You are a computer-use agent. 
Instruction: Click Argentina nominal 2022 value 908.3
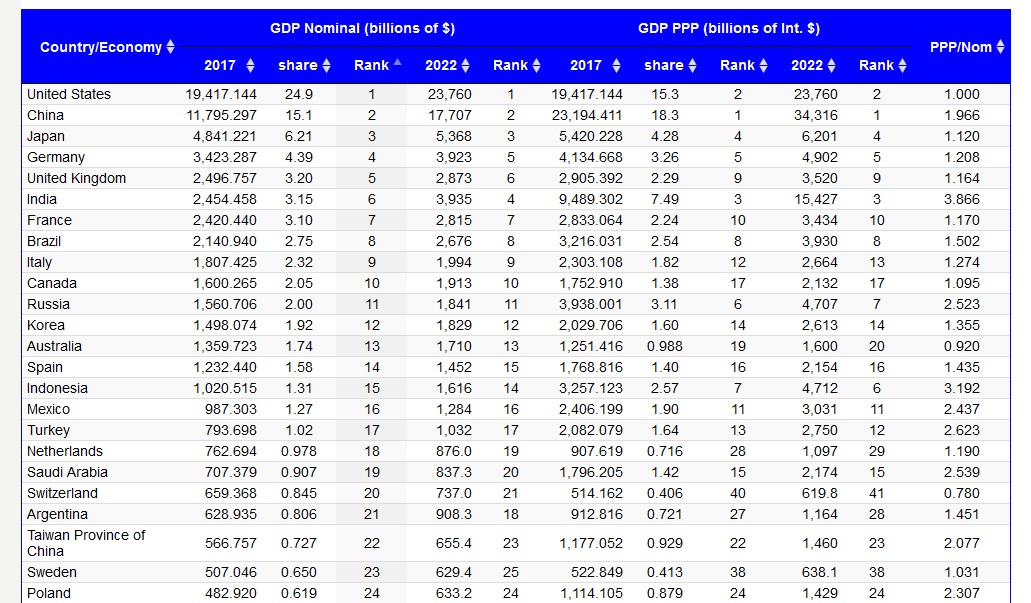pos(454,515)
